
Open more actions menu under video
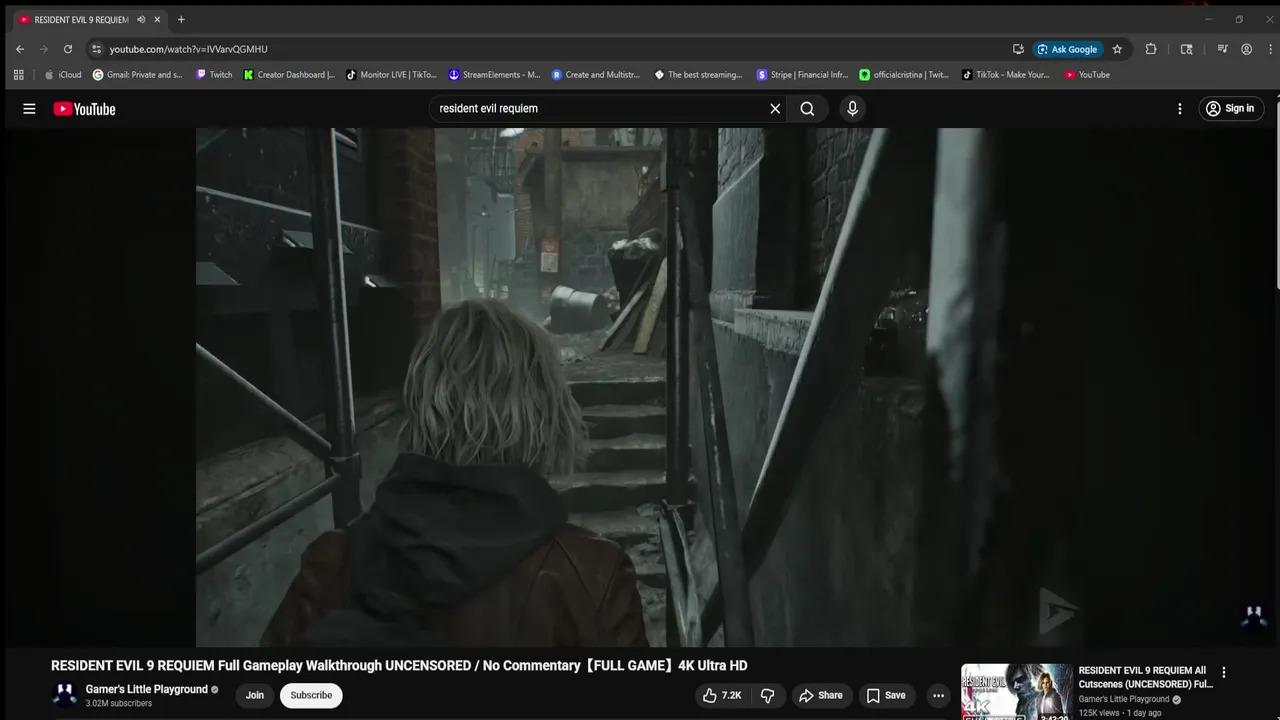938,696
